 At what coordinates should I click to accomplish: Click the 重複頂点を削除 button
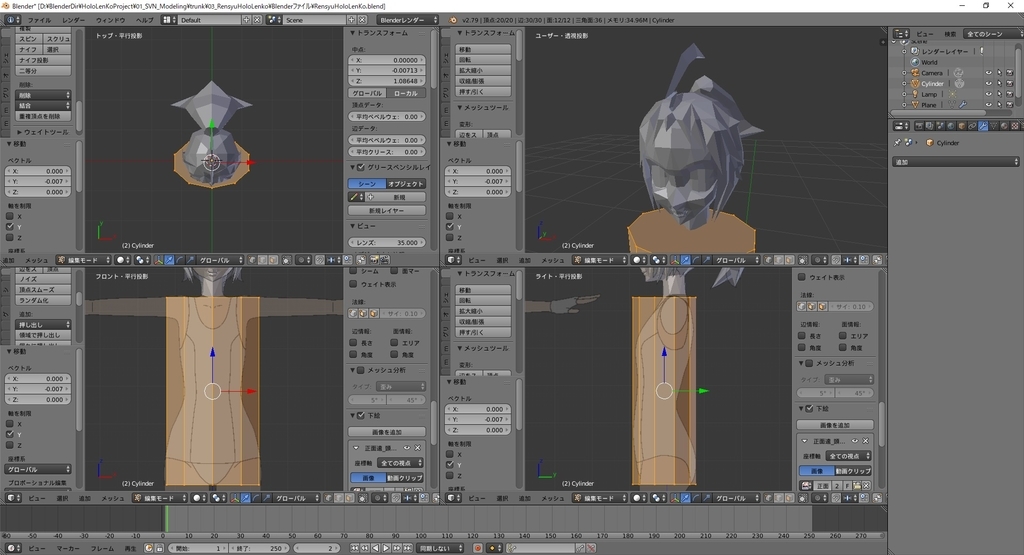coord(43,116)
